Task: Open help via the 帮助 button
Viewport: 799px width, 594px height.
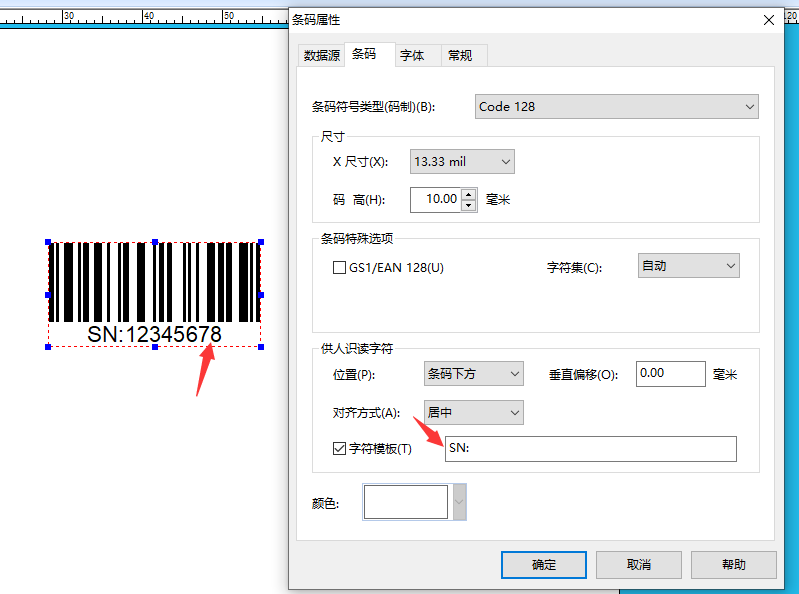Action: [734, 564]
